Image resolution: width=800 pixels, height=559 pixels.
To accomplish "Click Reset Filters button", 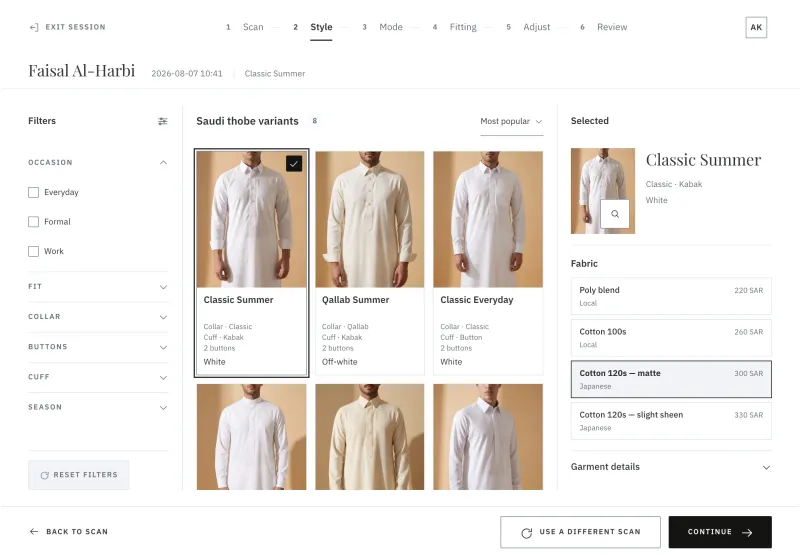I will (x=79, y=475).
